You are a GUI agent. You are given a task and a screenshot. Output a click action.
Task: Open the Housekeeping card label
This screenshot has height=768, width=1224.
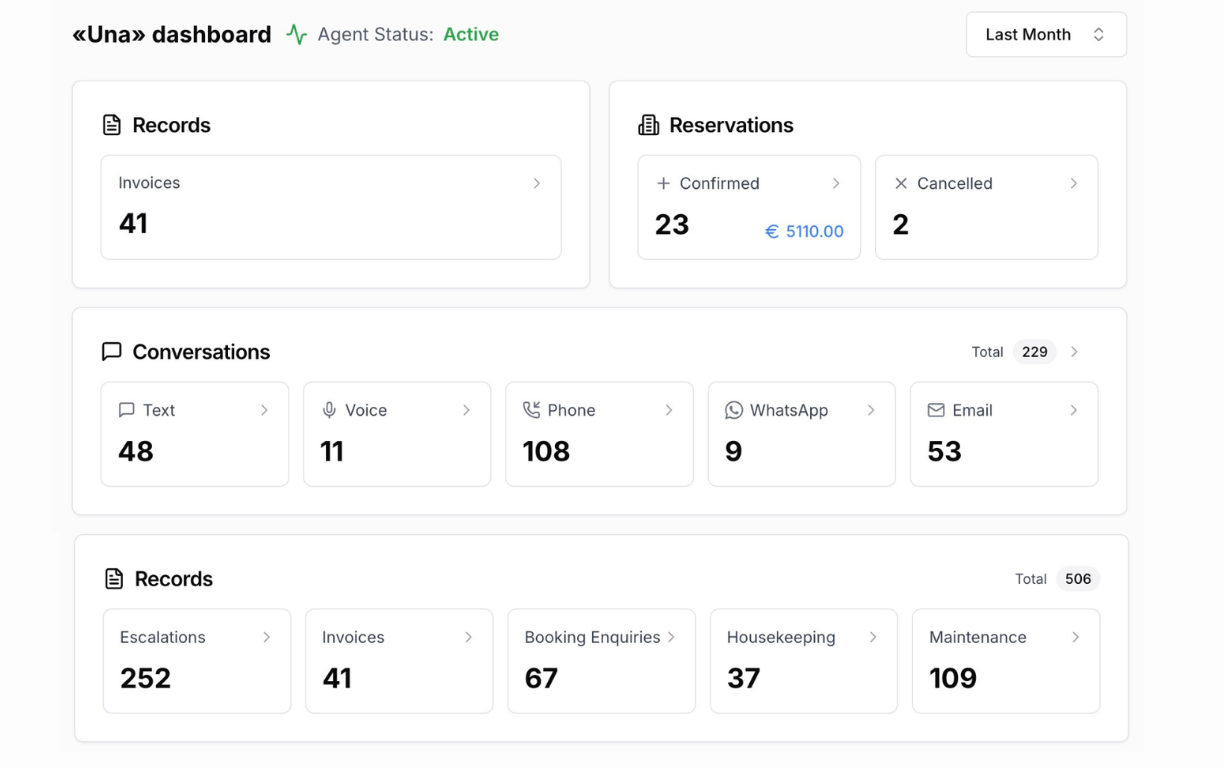tap(781, 637)
